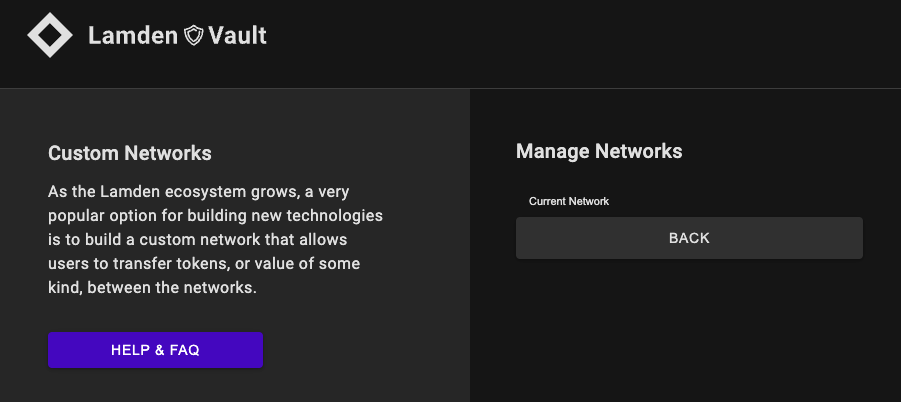Click the word "Manage" in right heading
901x402 pixels.
[553, 151]
